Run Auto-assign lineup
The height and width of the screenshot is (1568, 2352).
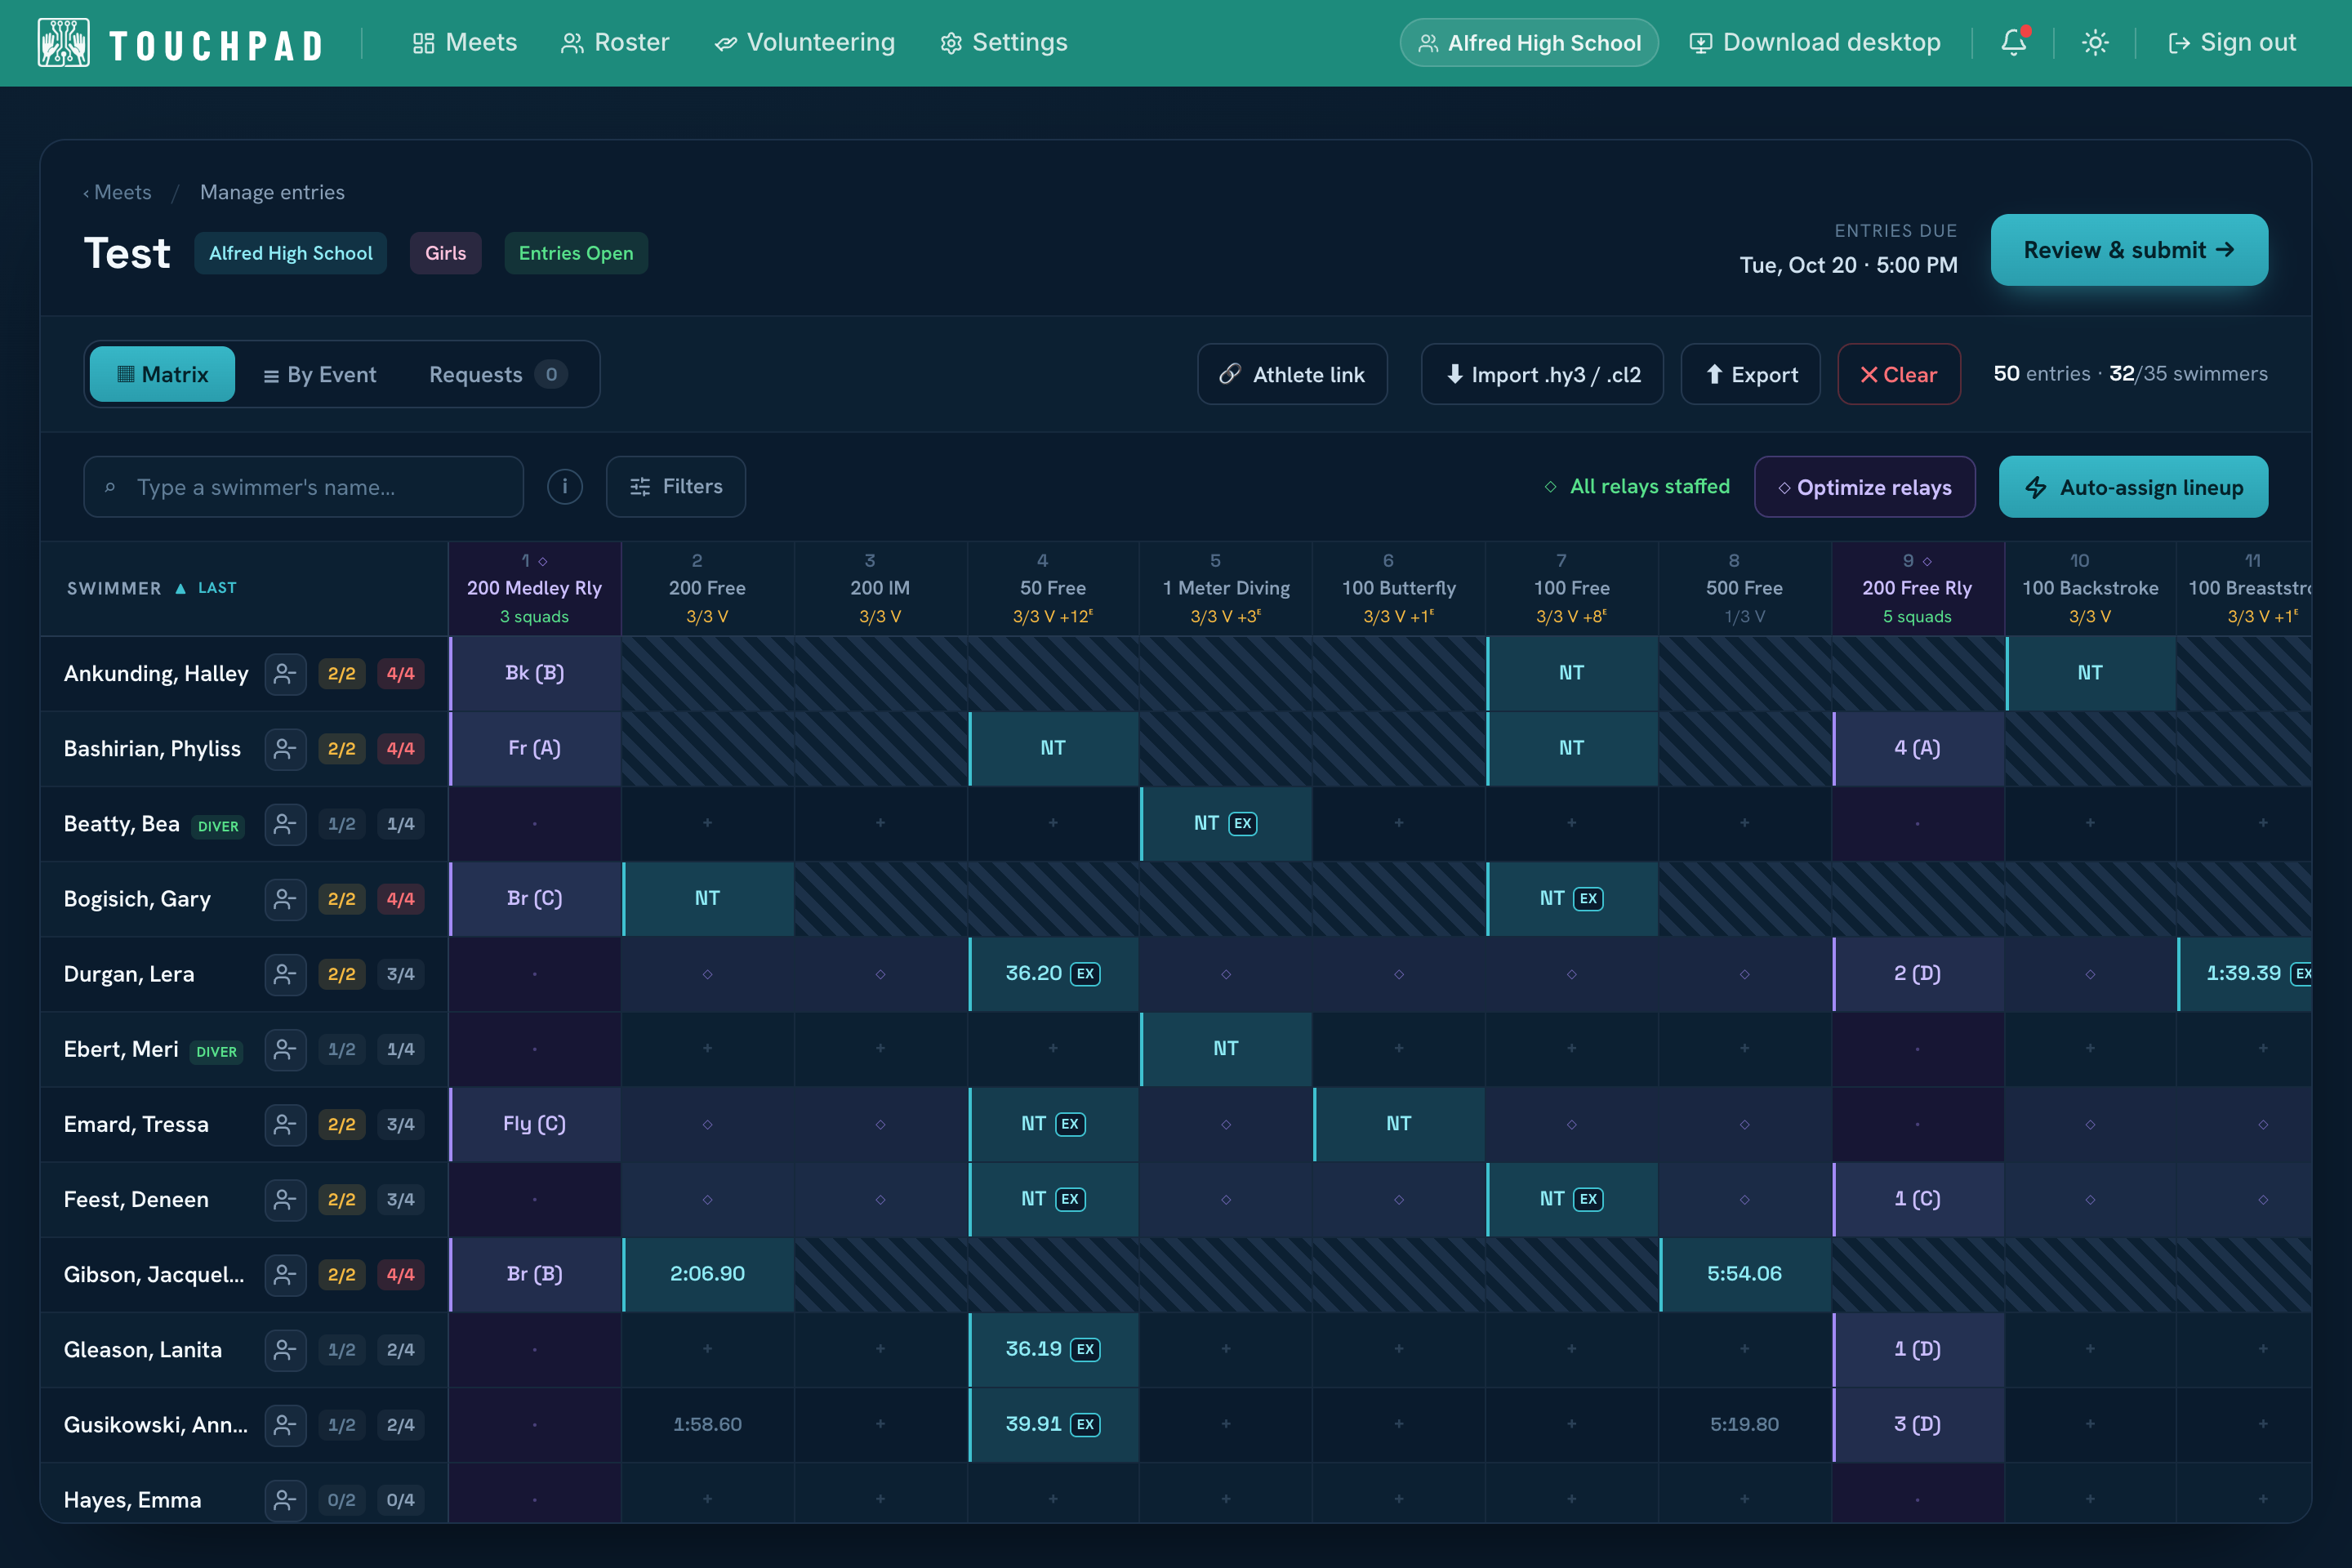tap(2133, 487)
